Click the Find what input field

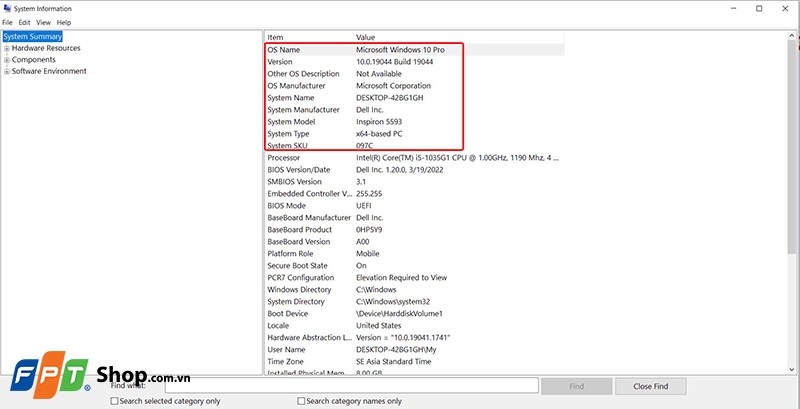coord(352,386)
